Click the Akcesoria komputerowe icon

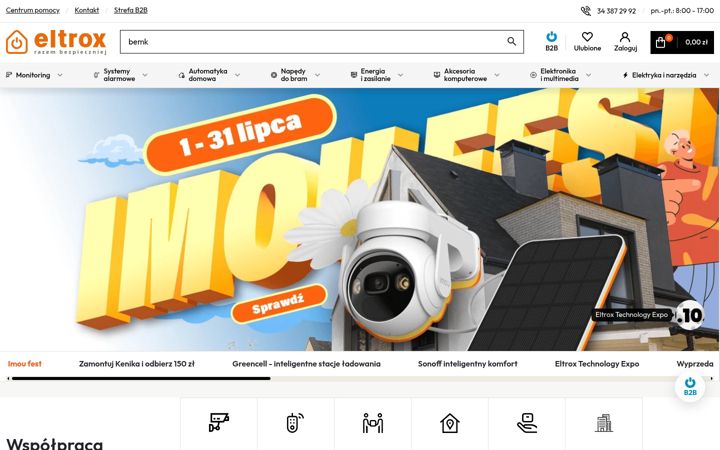click(x=437, y=75)
